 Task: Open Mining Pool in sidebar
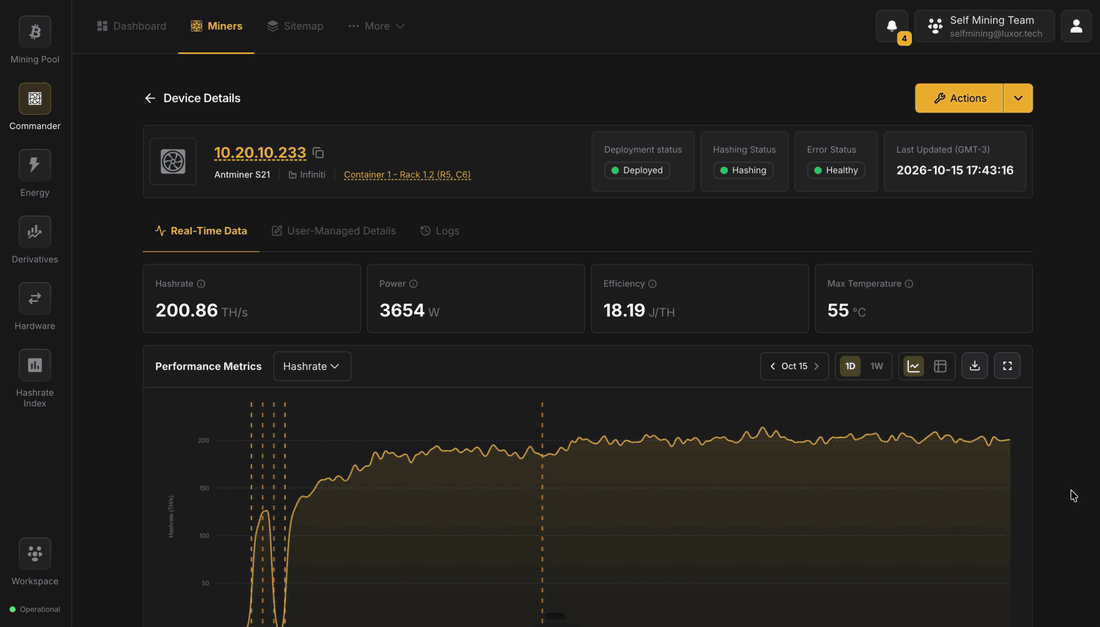click(x=34, y=41)
